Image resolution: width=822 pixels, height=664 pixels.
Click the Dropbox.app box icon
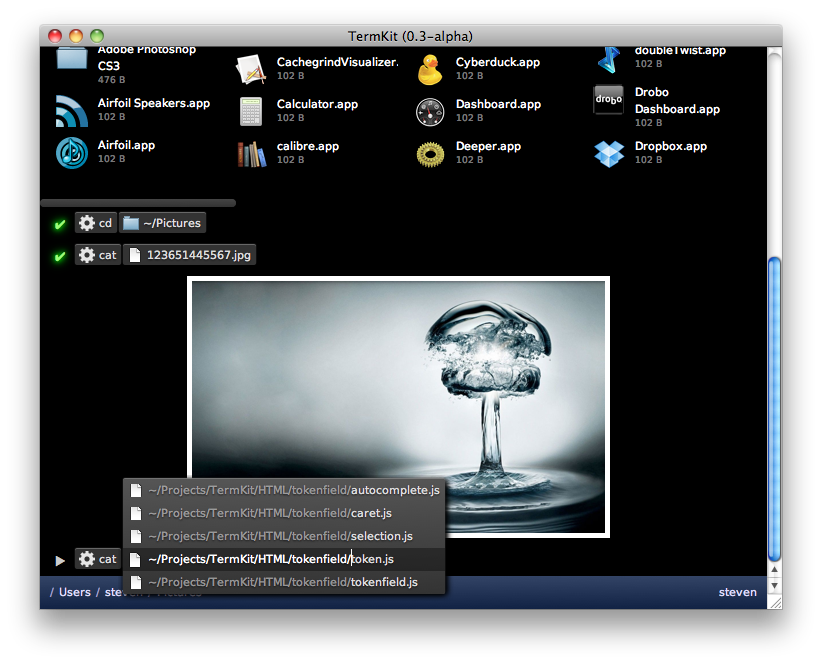[609, 153]
